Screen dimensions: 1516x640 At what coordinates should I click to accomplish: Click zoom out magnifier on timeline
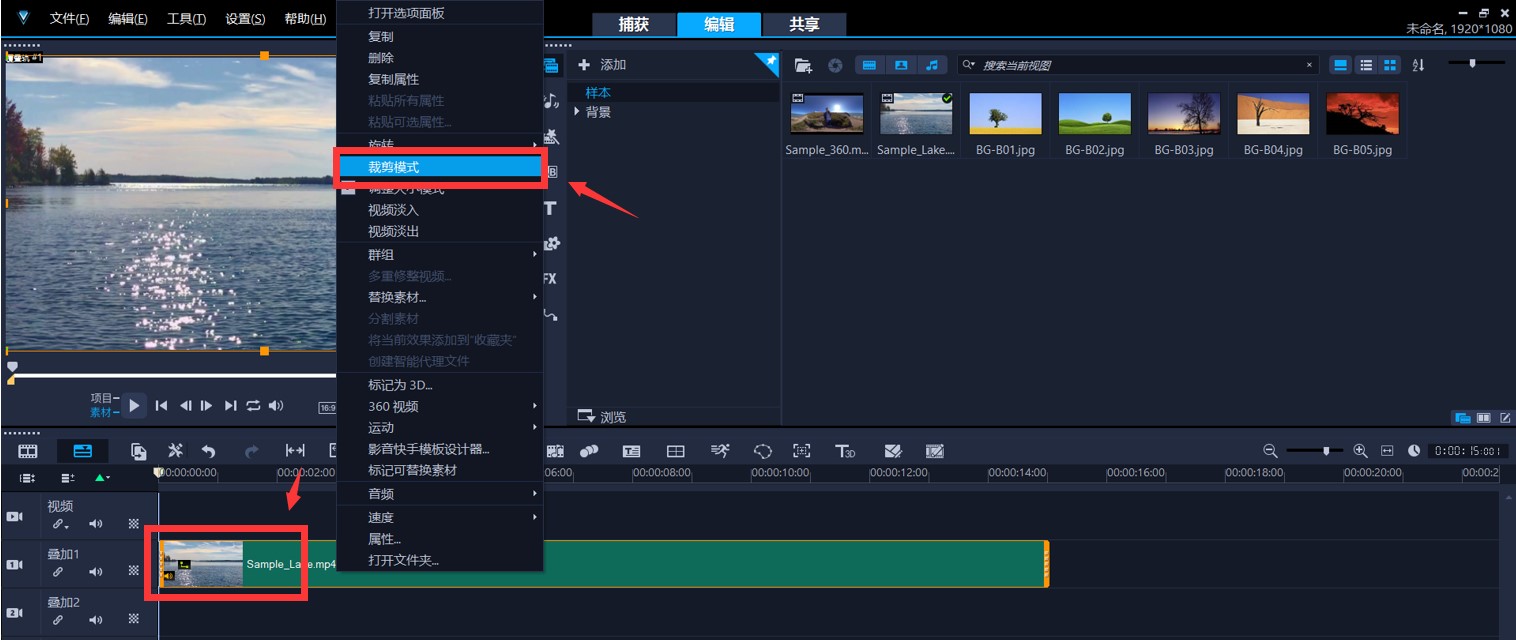point(1270,451)
